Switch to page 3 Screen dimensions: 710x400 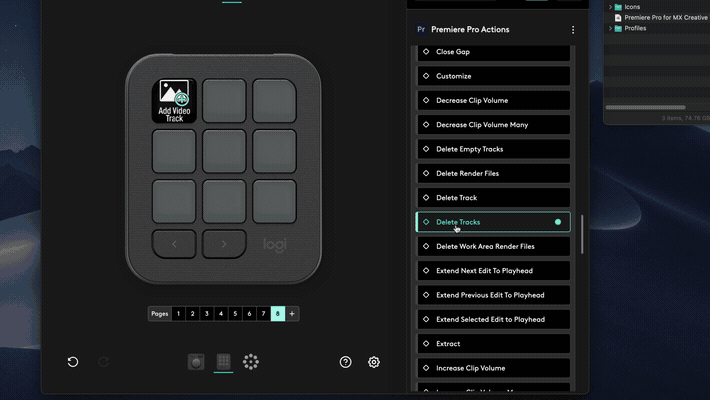point(207,313)
